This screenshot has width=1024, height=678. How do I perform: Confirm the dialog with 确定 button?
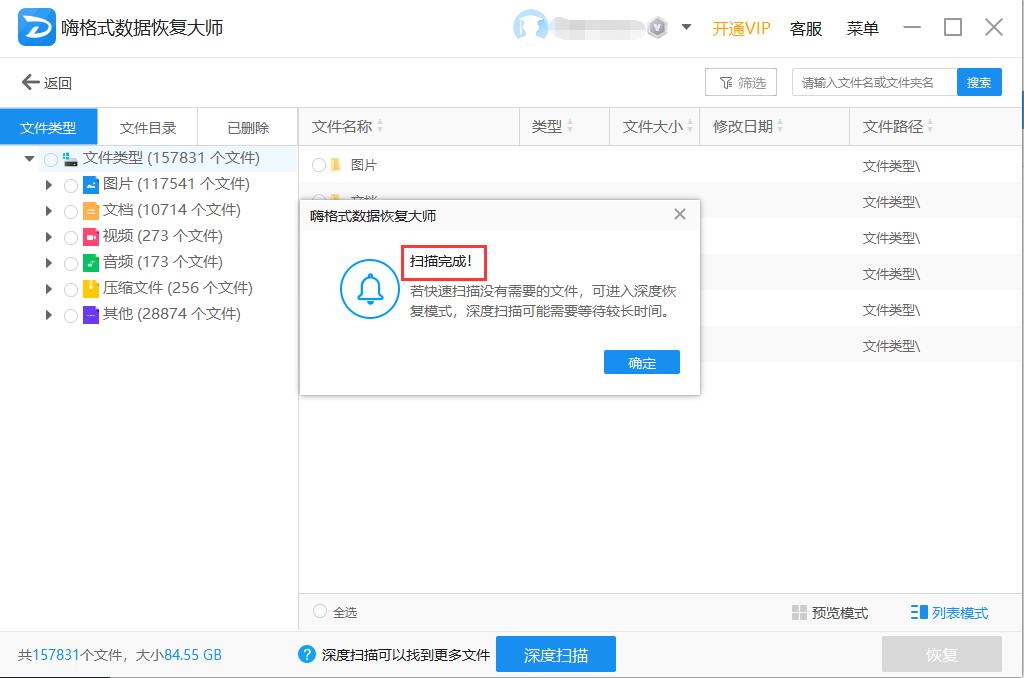(642, 363)
